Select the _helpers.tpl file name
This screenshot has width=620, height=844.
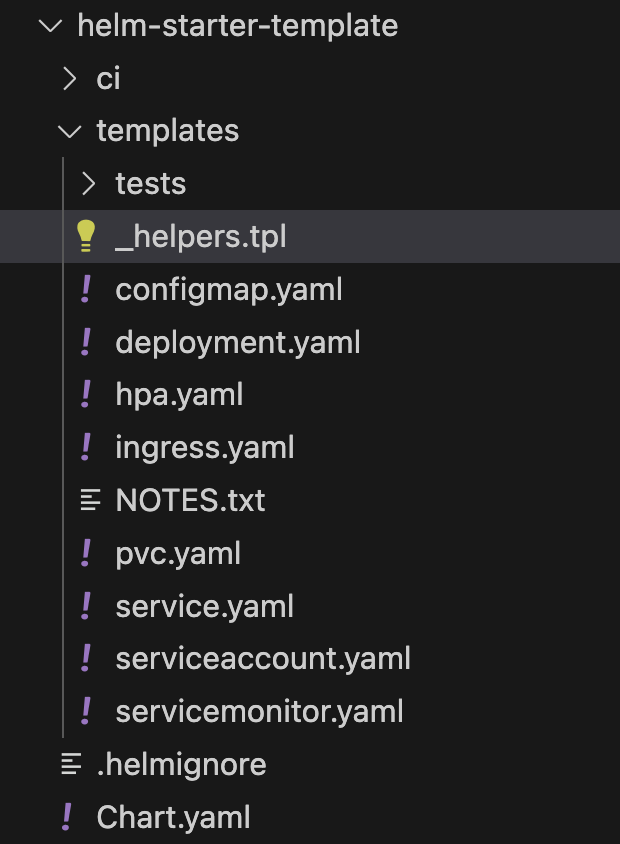pyautogui.click(x=201, y=236)
